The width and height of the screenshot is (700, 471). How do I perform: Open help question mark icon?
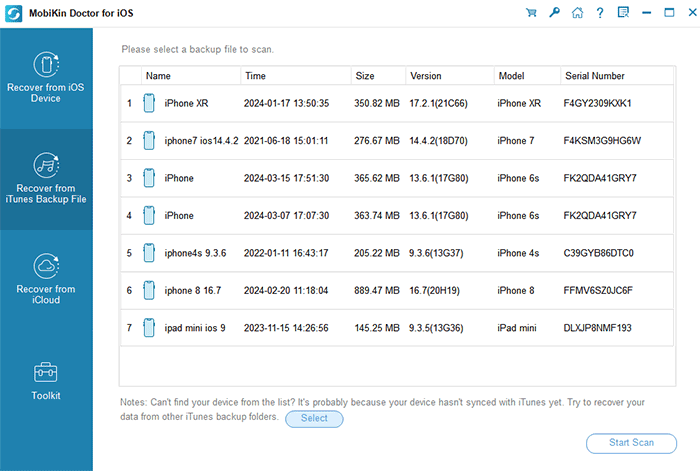click(600, 13)
